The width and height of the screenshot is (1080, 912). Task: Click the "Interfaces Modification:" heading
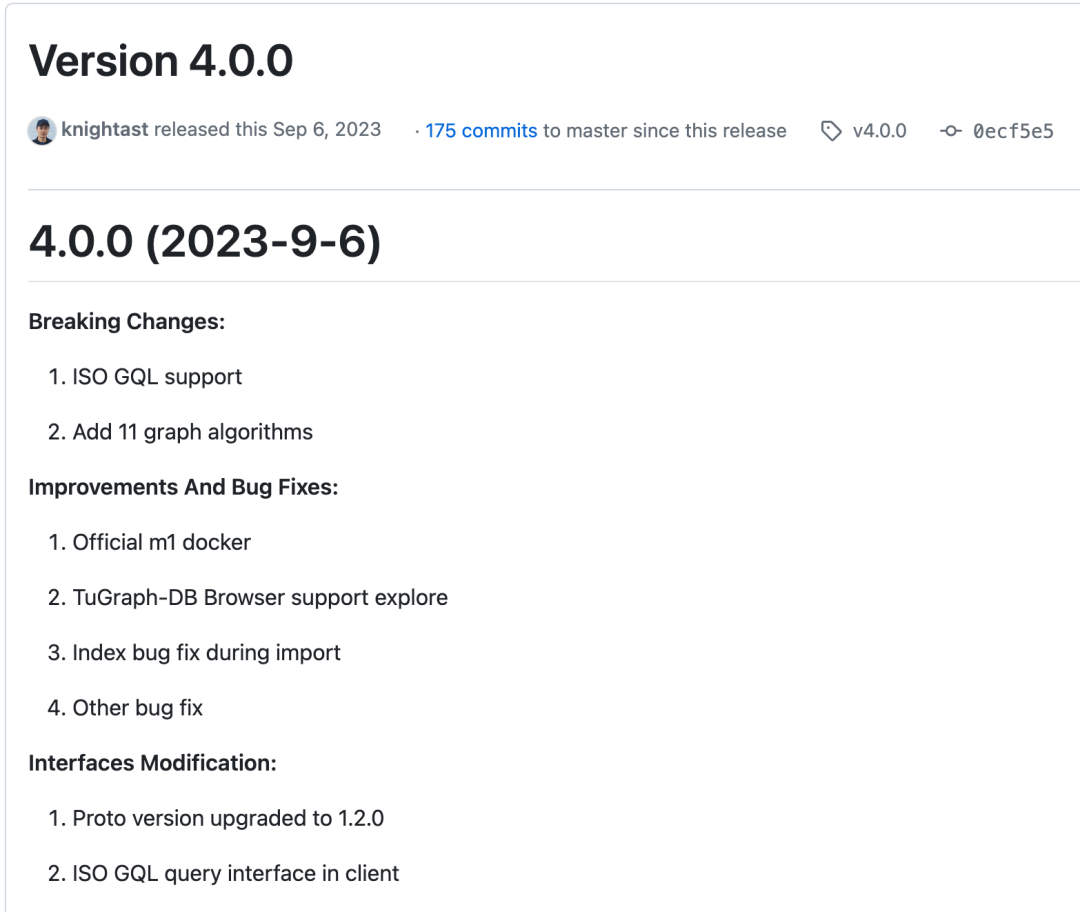point(152,763)
